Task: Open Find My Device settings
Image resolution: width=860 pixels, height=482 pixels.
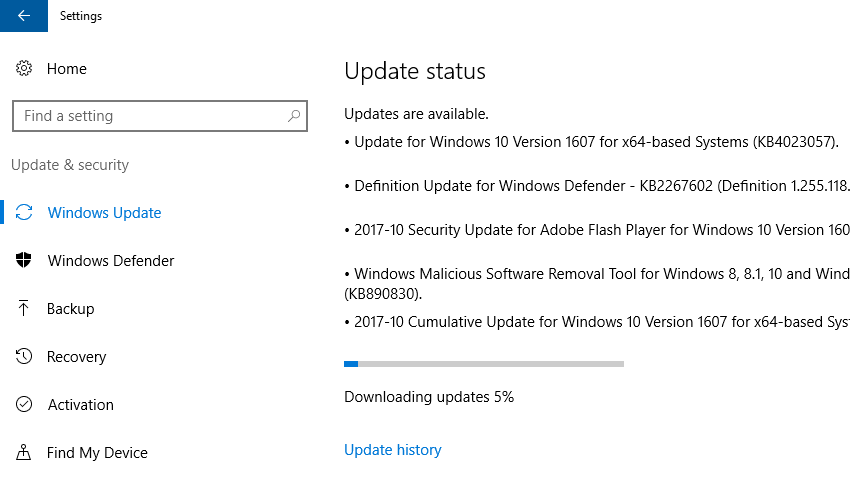Action: coord(97,453)
